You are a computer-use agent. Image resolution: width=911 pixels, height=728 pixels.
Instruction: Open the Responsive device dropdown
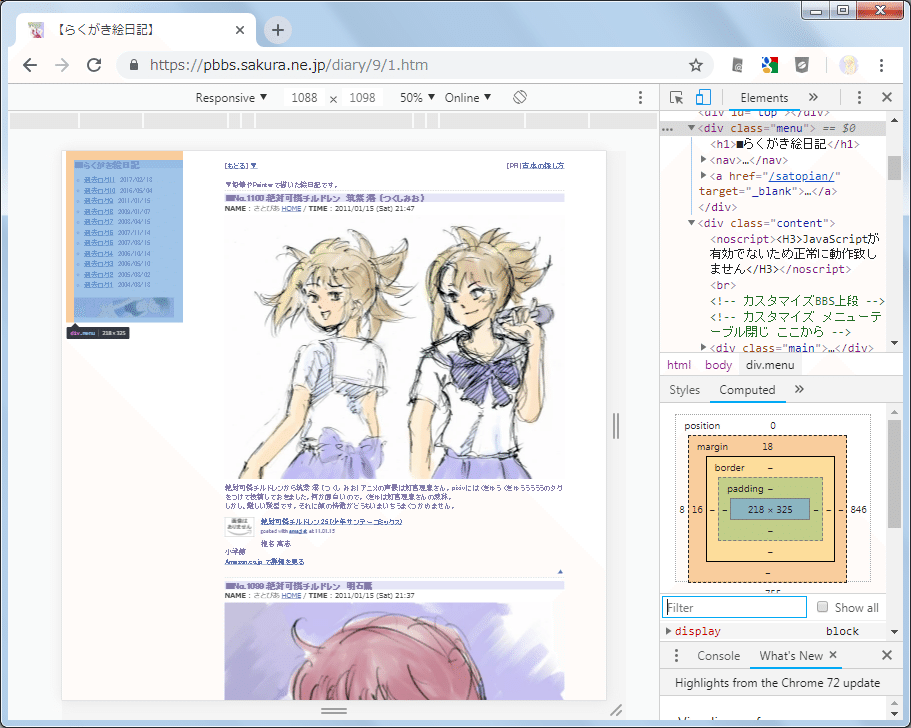tap(231, 98)
